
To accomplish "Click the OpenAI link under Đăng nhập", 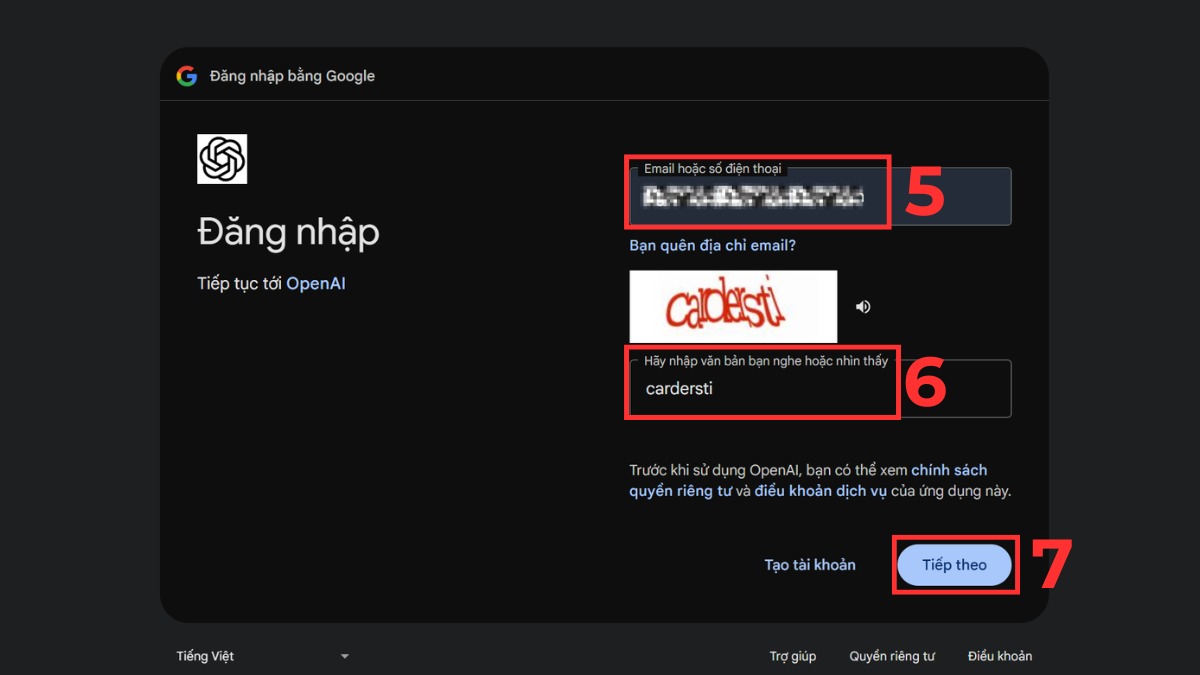I will tap(316, 284).
